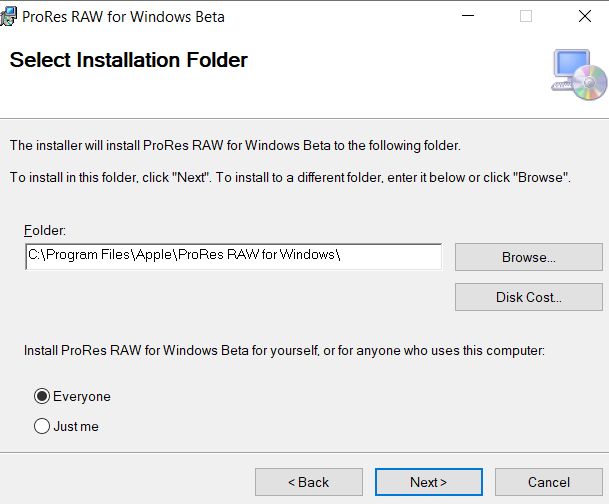Select the Everyone radio button
609x504 pixels.
[x=42, y=396]
